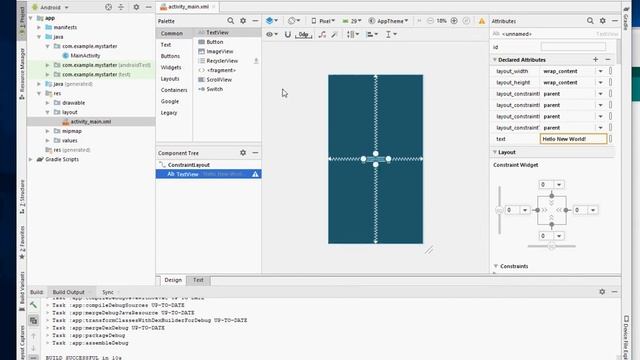Click the vertical bias slider
Screen dimensions: 640x360
499,210
